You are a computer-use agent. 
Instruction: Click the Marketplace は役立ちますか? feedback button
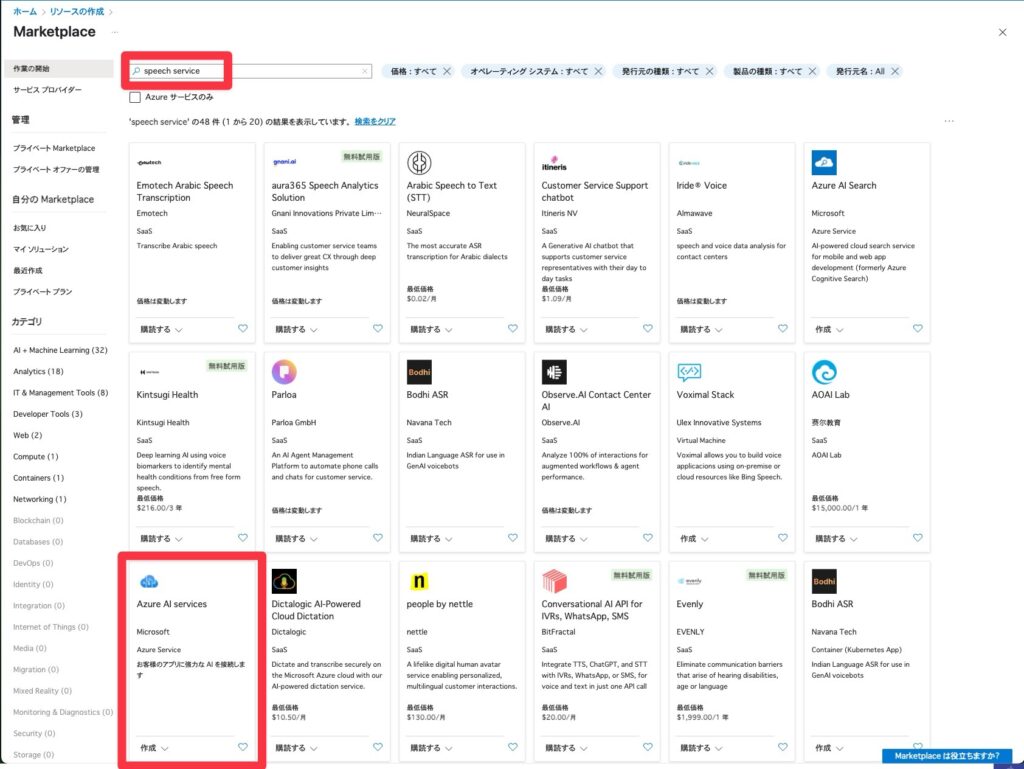(947, 756)
